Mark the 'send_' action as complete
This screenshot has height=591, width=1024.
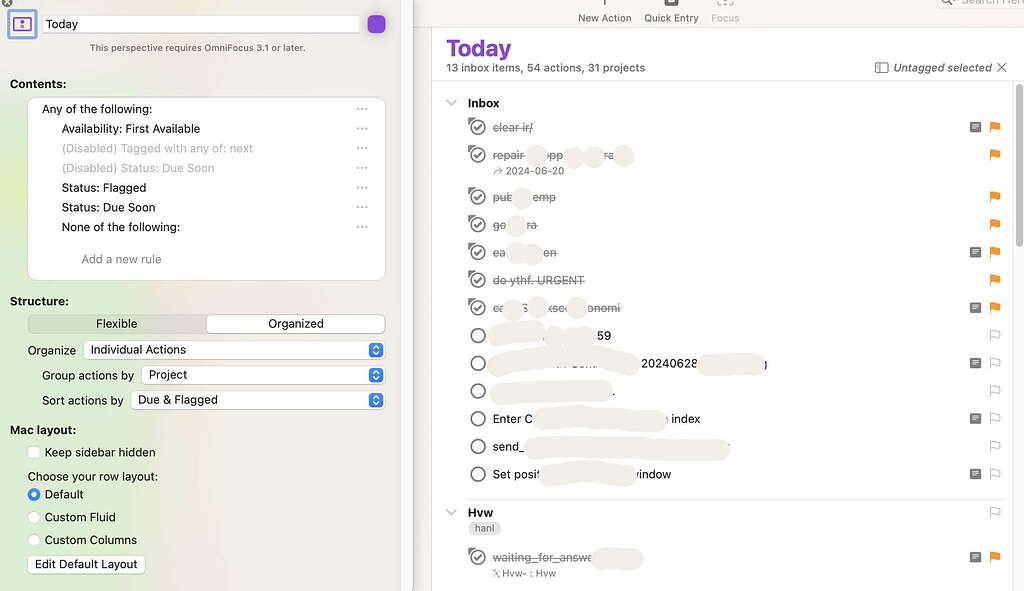click(477, 446)
